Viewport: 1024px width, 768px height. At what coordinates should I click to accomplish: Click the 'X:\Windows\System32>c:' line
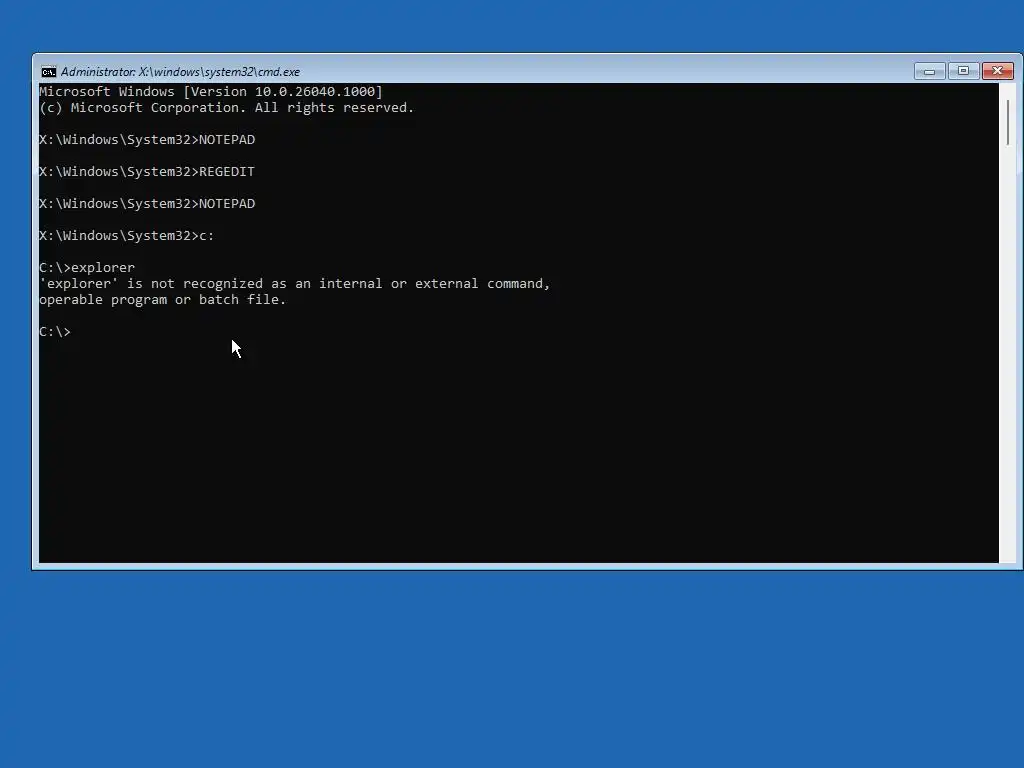pos(127,236)
